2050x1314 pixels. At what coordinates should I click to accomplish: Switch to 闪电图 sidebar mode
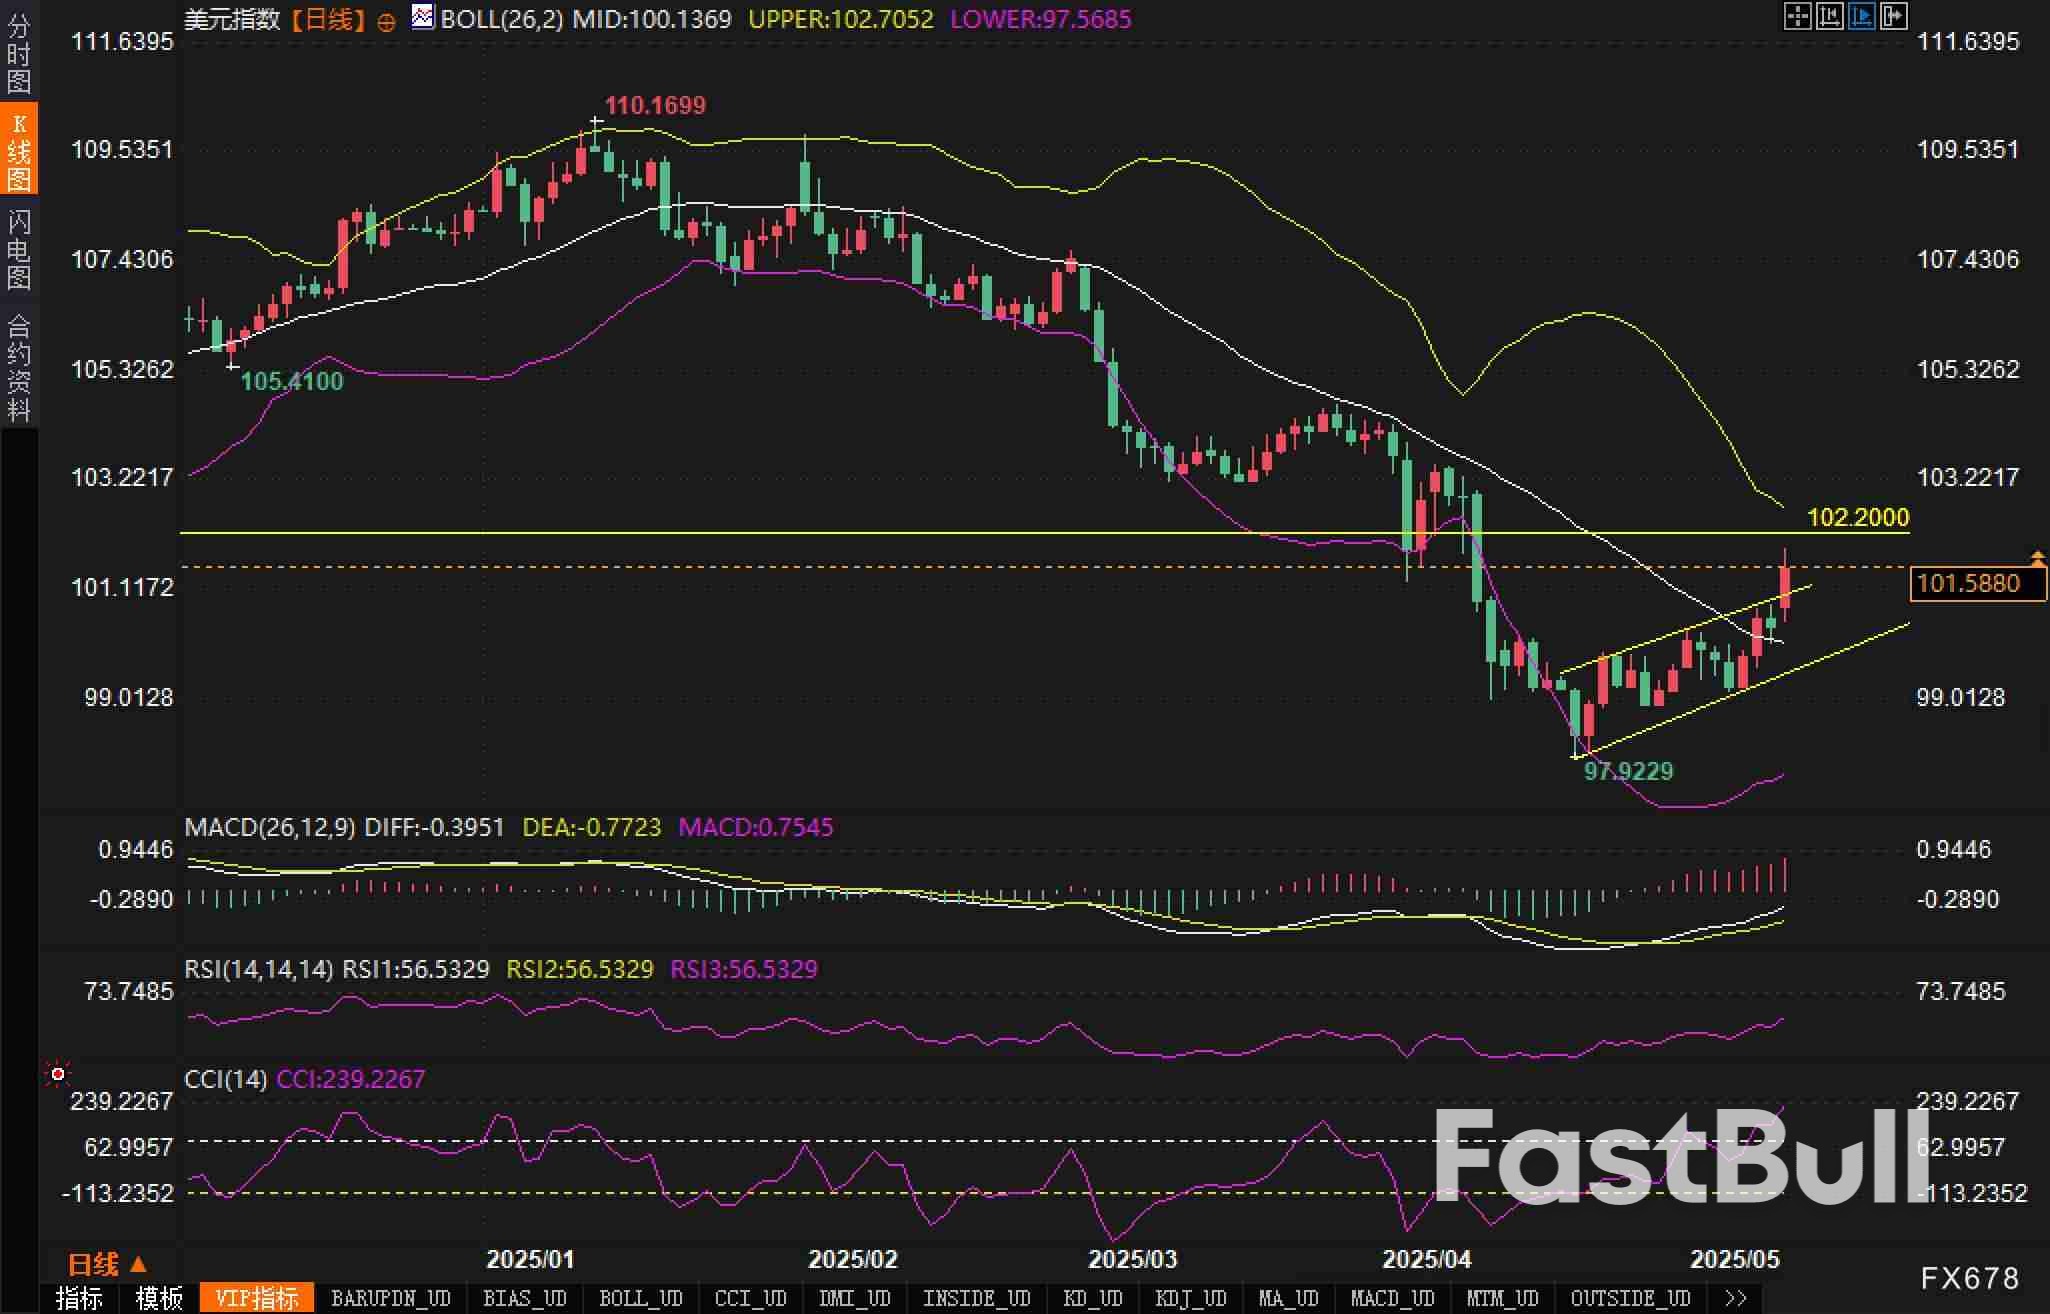pyautogui.click(x=18, y=250)
